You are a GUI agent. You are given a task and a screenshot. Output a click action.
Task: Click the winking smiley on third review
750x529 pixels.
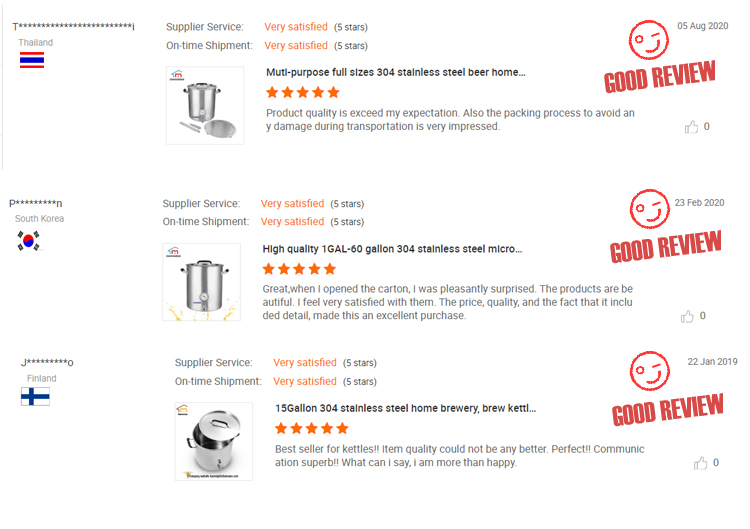click(x=649, y=371)
